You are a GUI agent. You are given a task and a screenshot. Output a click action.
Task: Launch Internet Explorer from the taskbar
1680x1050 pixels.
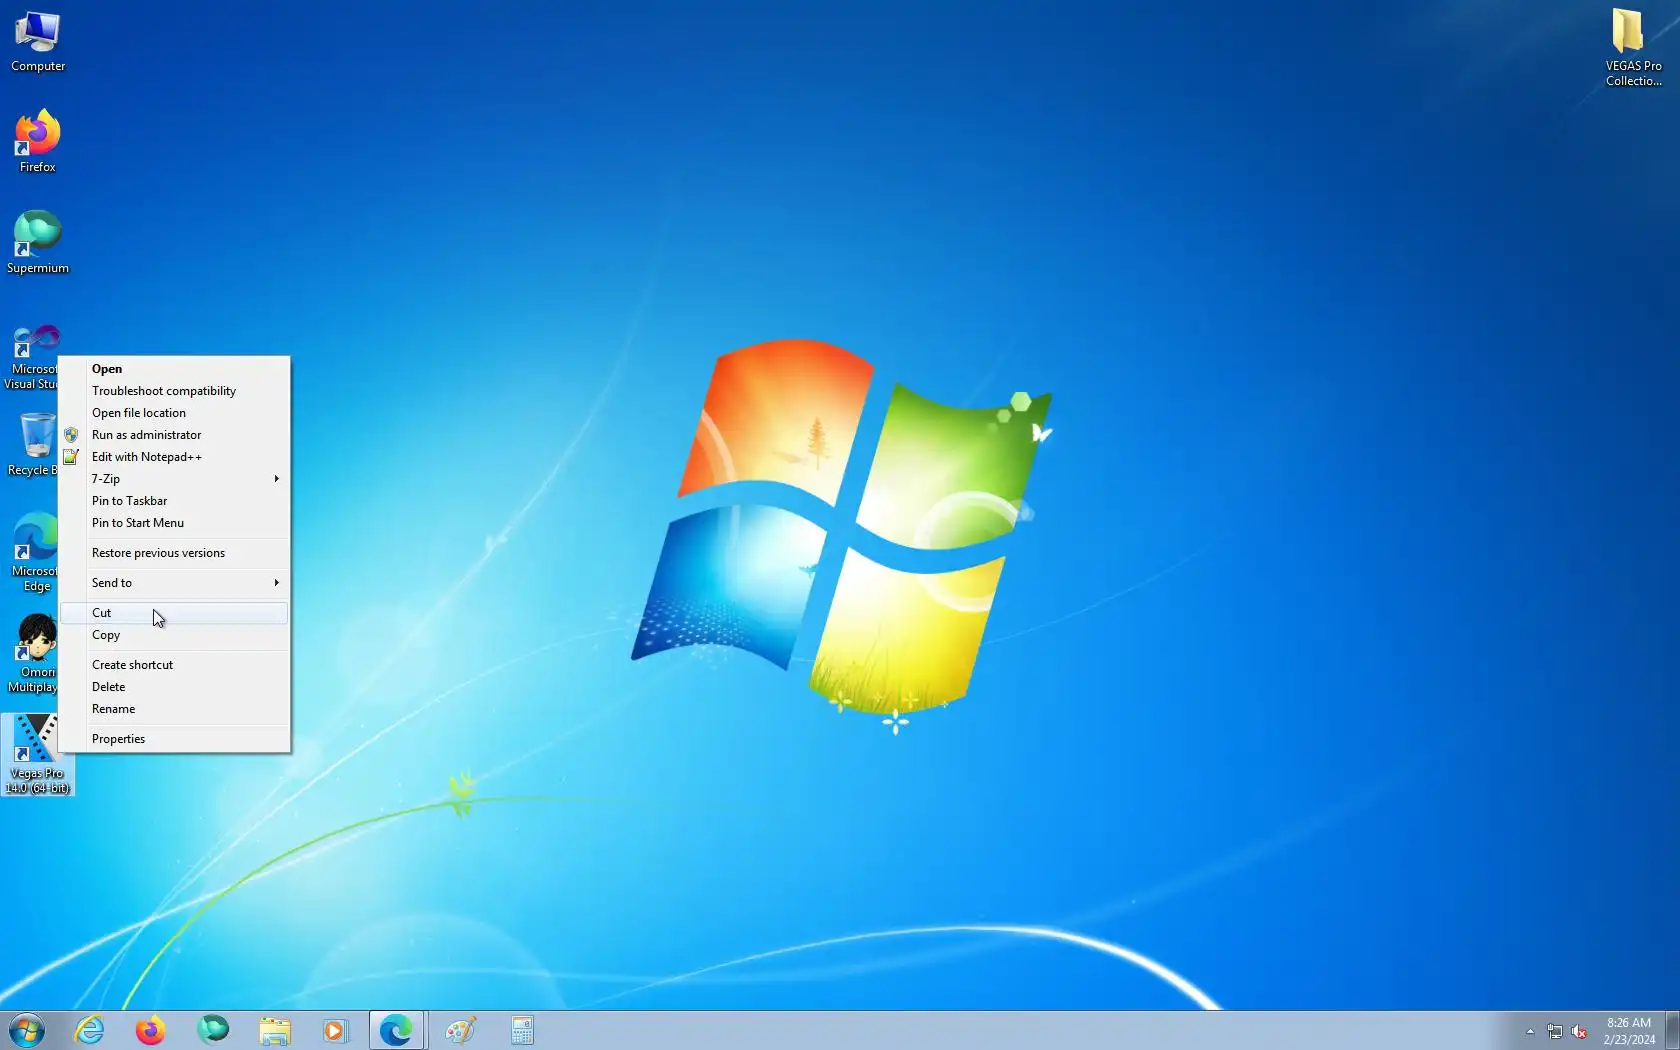[90, 1030]
